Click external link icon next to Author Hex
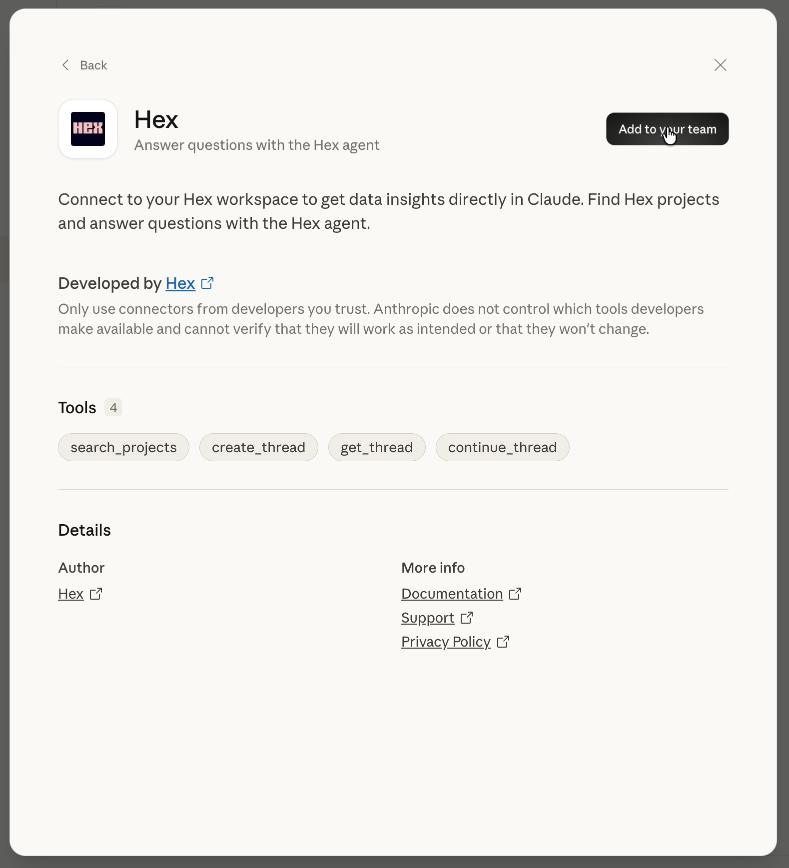The height and width of the screenshot is (868, 789). click(96, 594)
